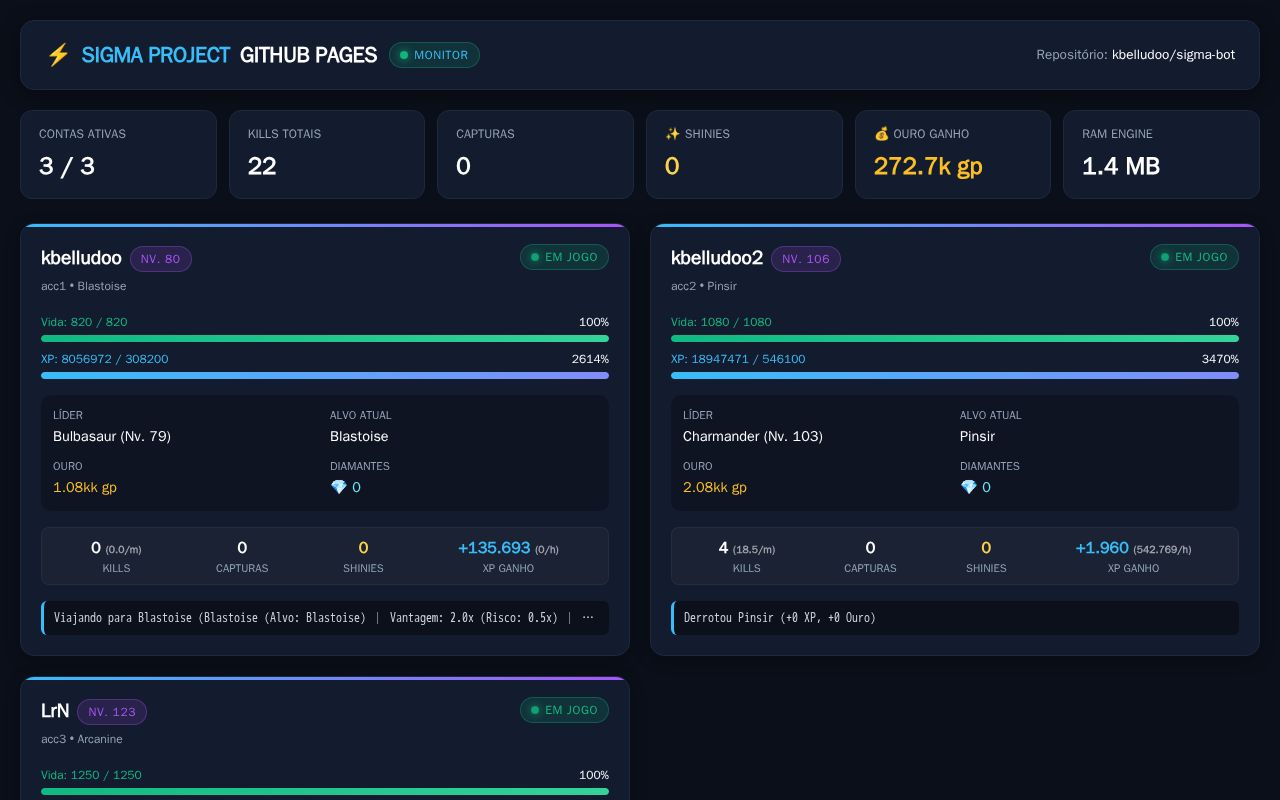1280x800 pixels.
Task: Select the CAPTURAS stat card at top
Action: pyautogui.click(x=535, y=154)
